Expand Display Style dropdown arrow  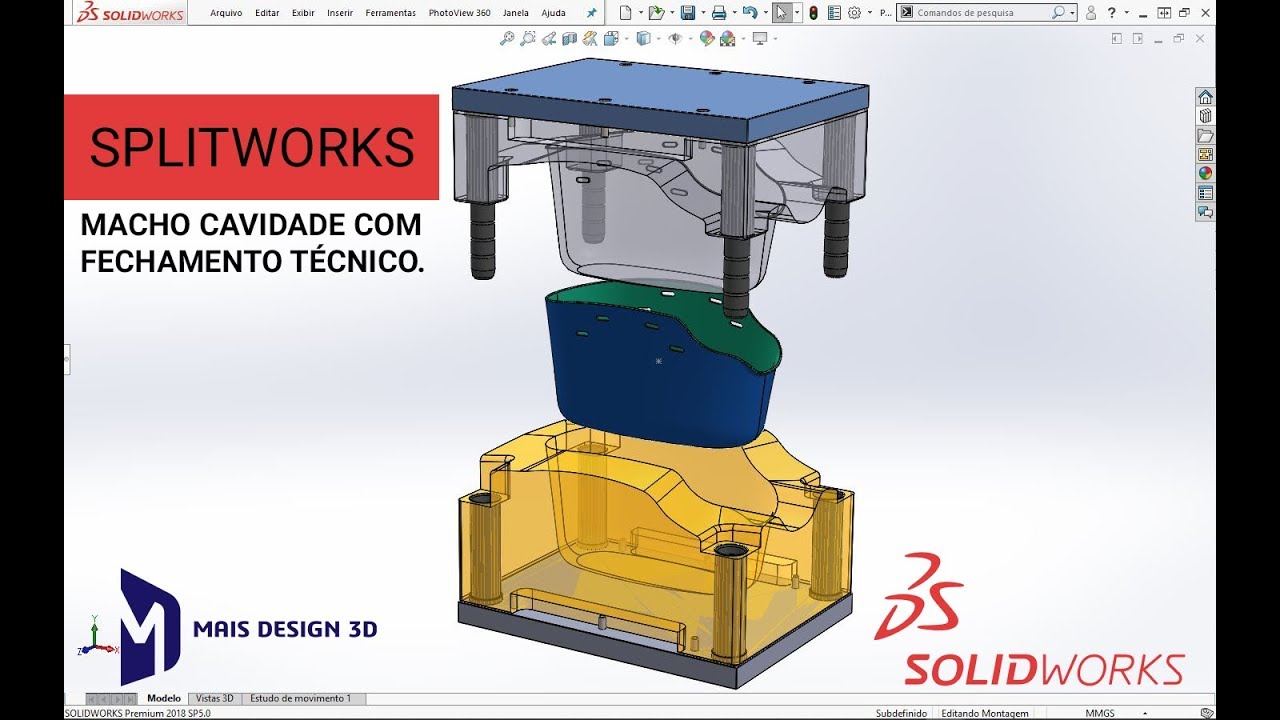click(658, 39)
